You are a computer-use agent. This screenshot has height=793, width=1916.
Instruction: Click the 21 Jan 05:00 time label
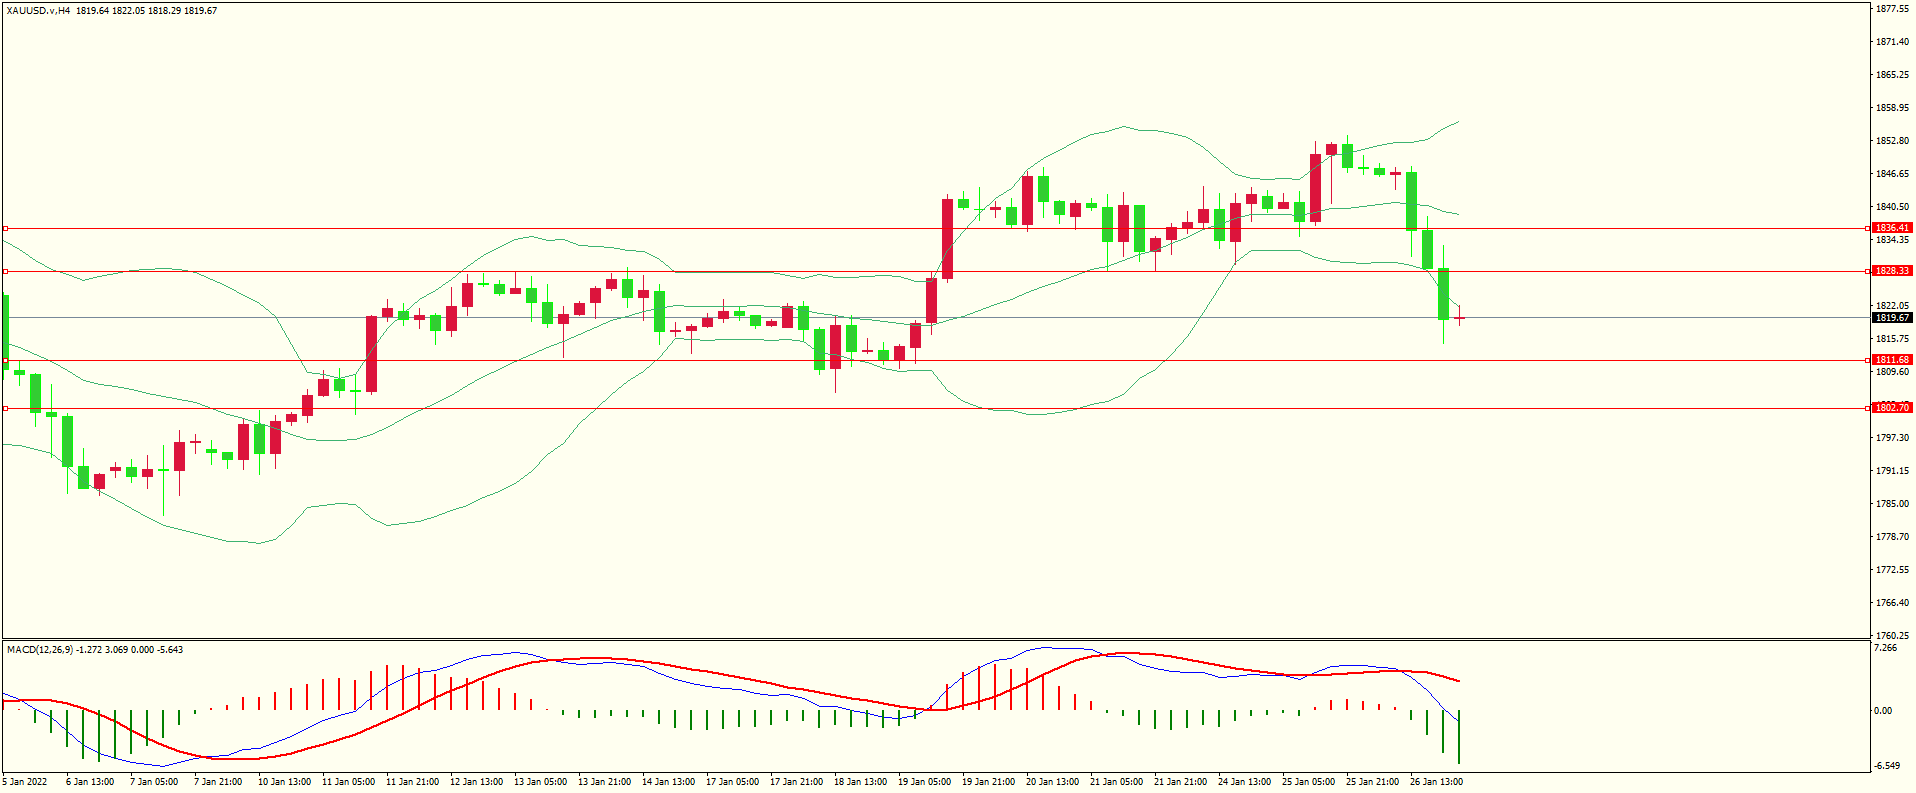pos(1116,782)
